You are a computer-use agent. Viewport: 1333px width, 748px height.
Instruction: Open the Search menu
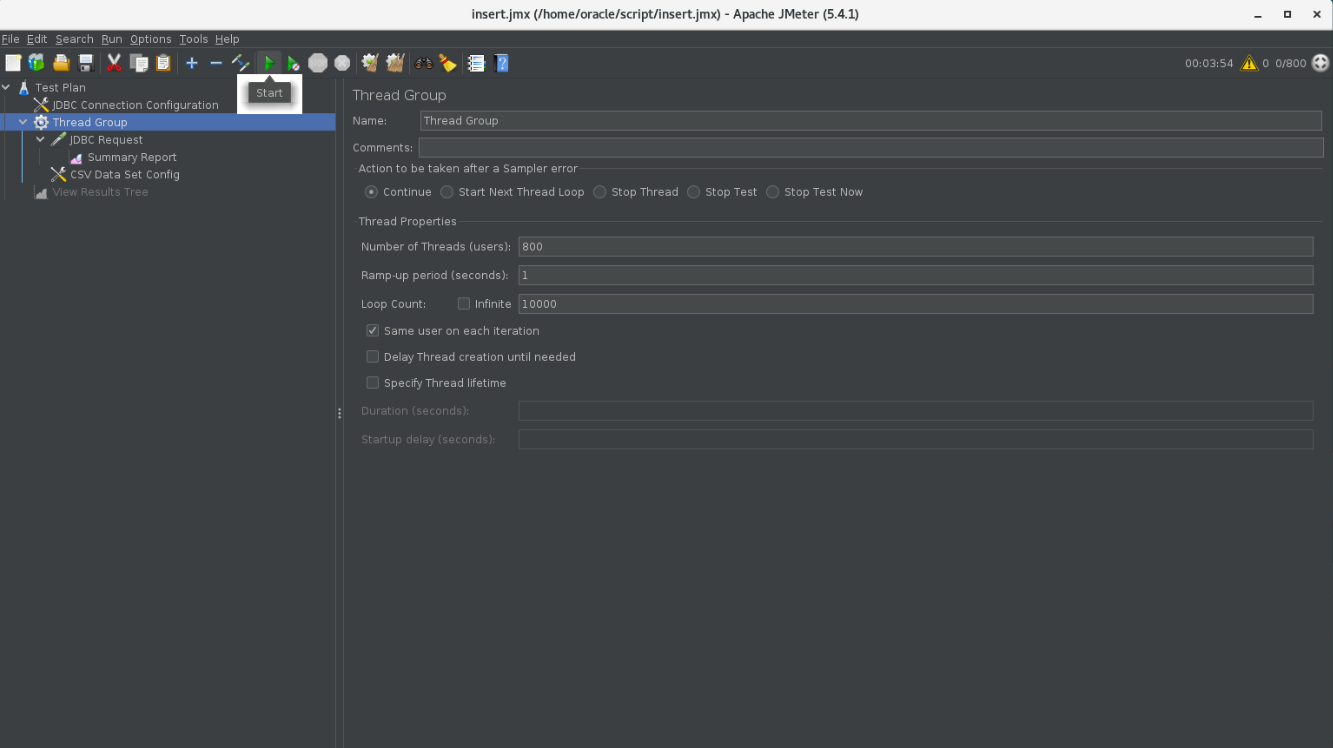74,39
